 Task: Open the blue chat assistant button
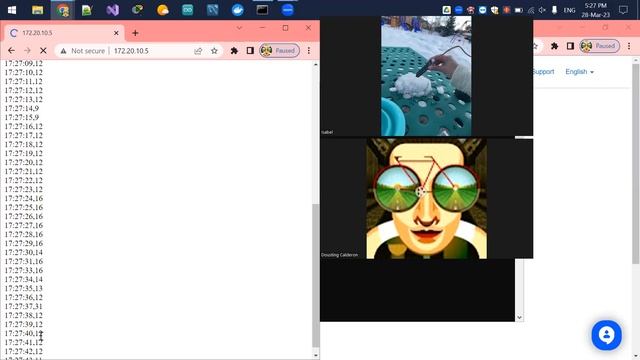[x=607, y=335]
